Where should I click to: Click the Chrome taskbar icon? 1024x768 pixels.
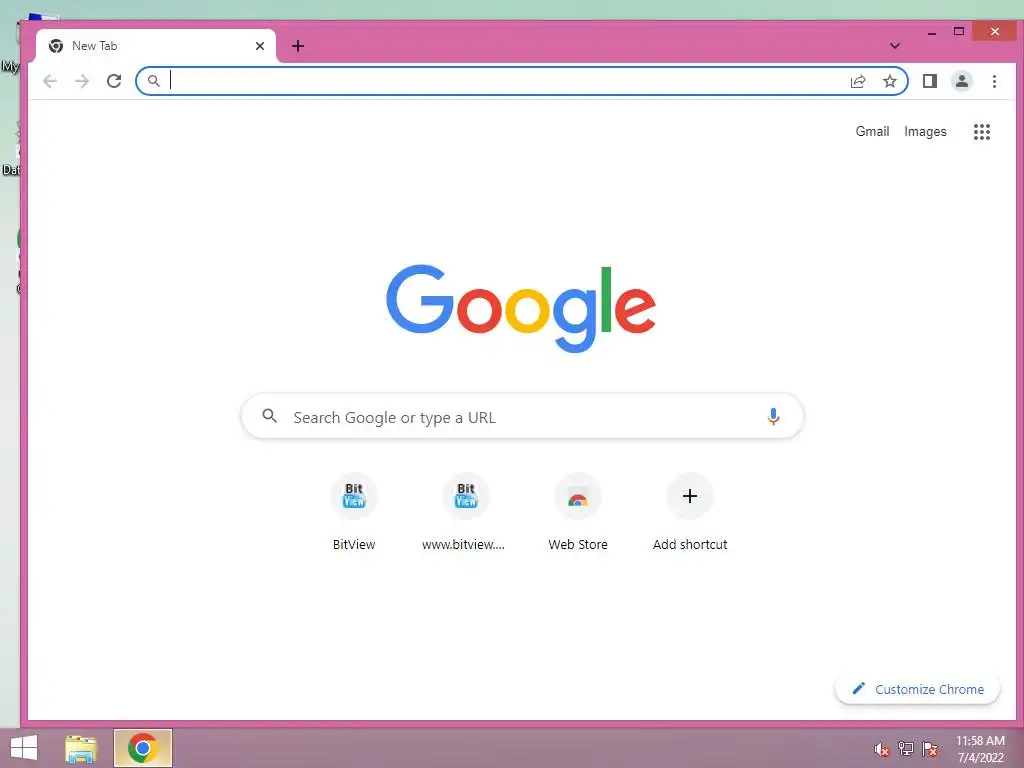click(x=143, y=748)
